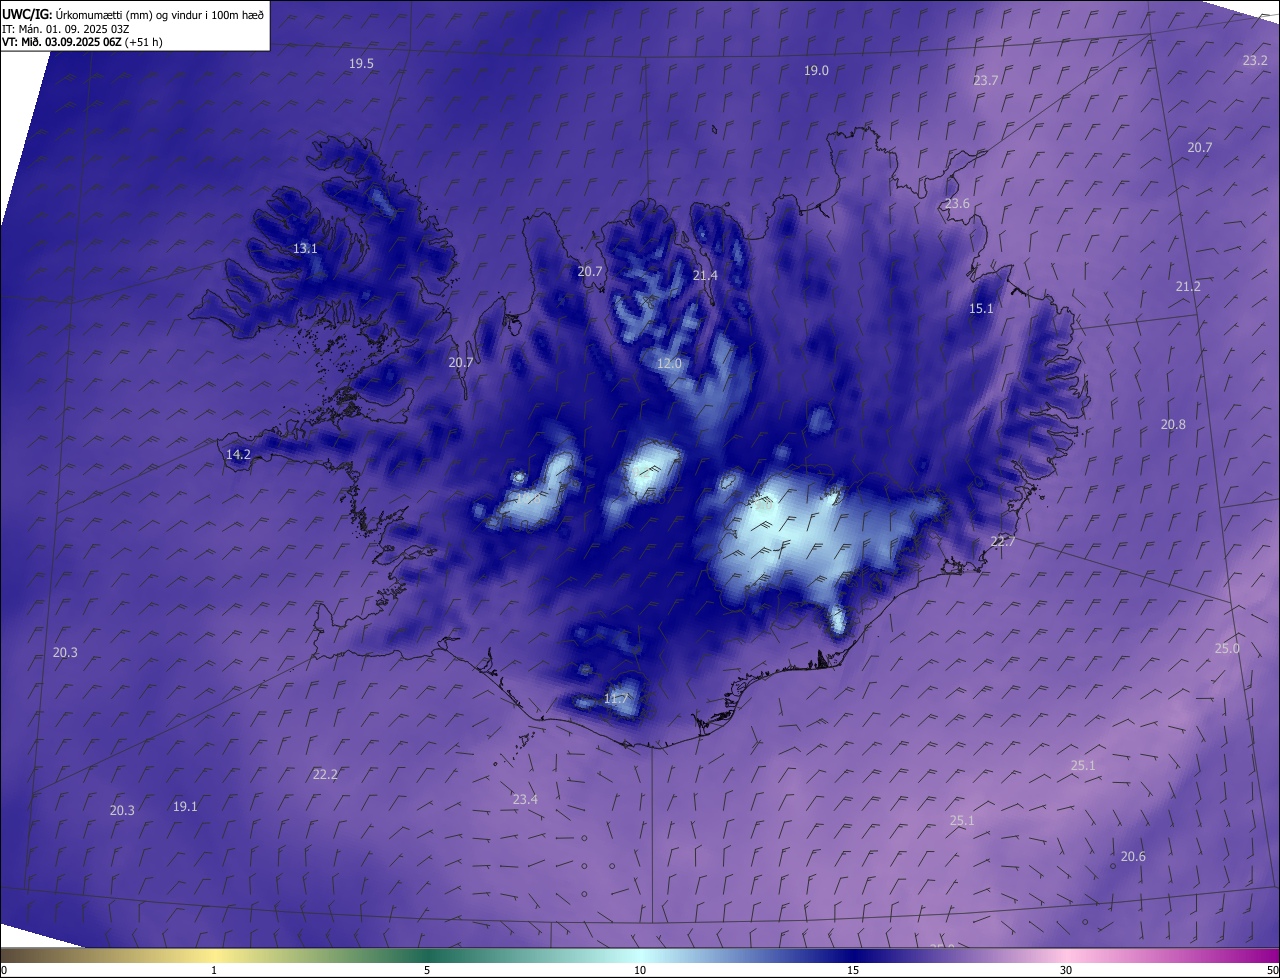Viewport: 1280px width, 978px height.
Task: Select the 22.2 value label
Action: pos(325,774)
